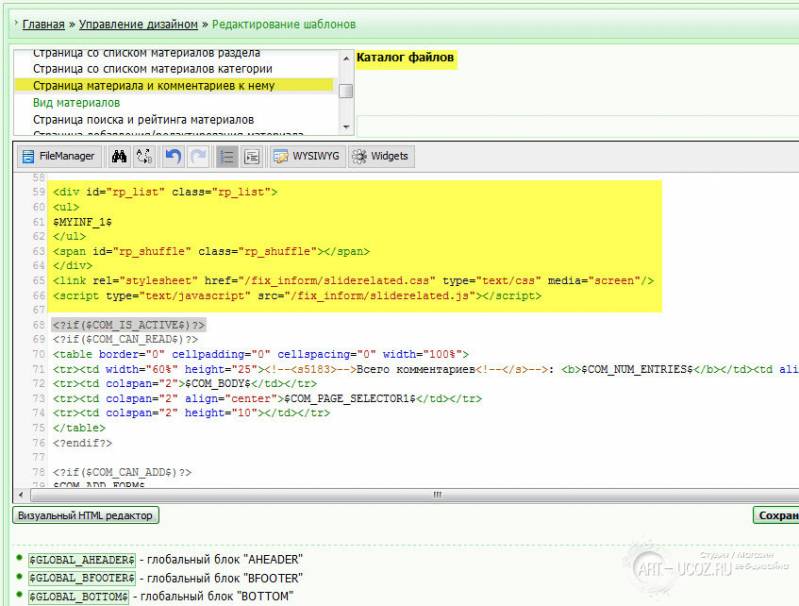799x606 pixels.
Task: Click the Каталог файлов heading
Action: click(405, 57)
